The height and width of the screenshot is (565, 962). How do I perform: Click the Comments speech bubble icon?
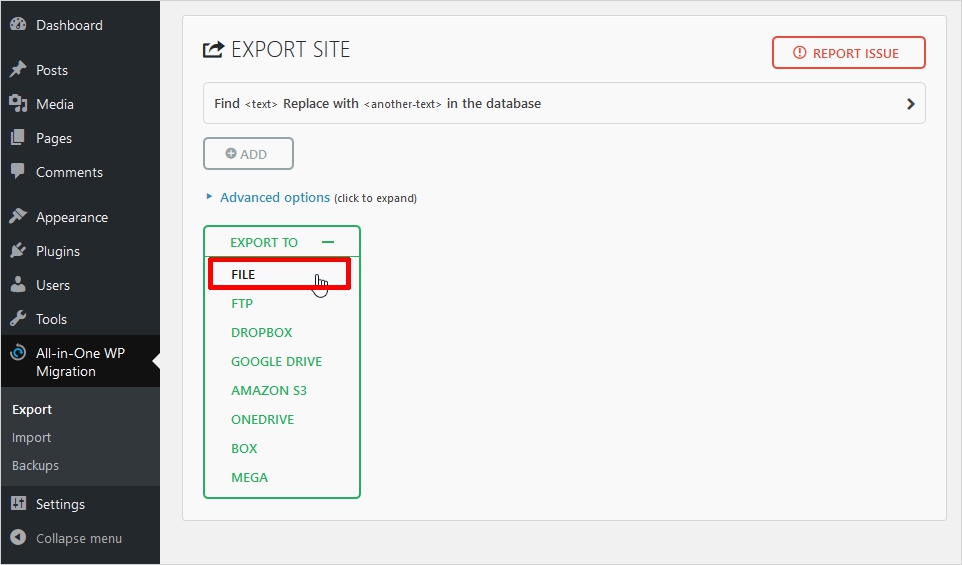point(18,172)
